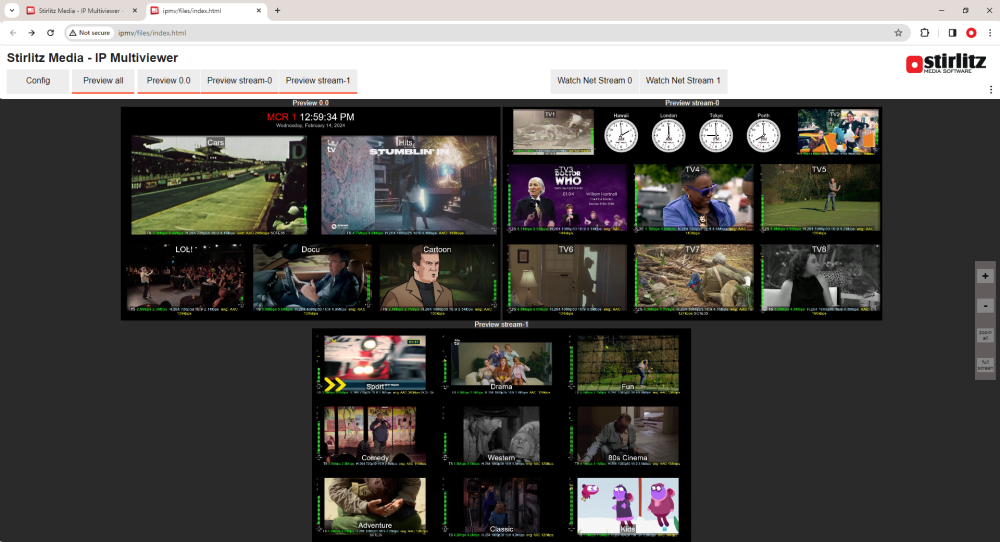The width and height of the screenshot is (1000, 542).
Task: Select the Preview stream-0 tab
Action: (x=239, y=81)
